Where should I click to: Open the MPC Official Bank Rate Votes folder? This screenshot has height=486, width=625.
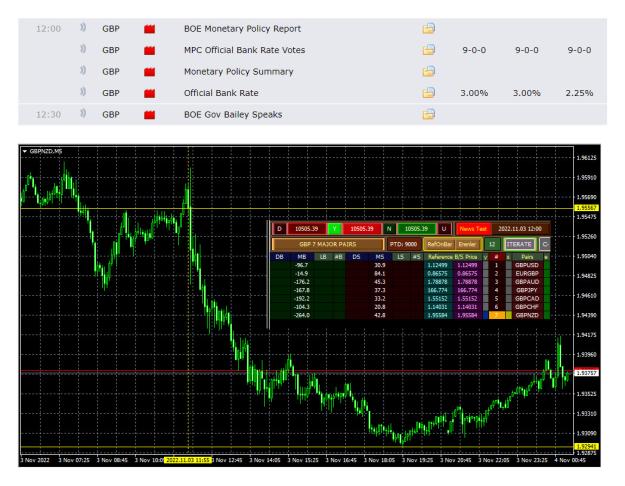(428, 50)
